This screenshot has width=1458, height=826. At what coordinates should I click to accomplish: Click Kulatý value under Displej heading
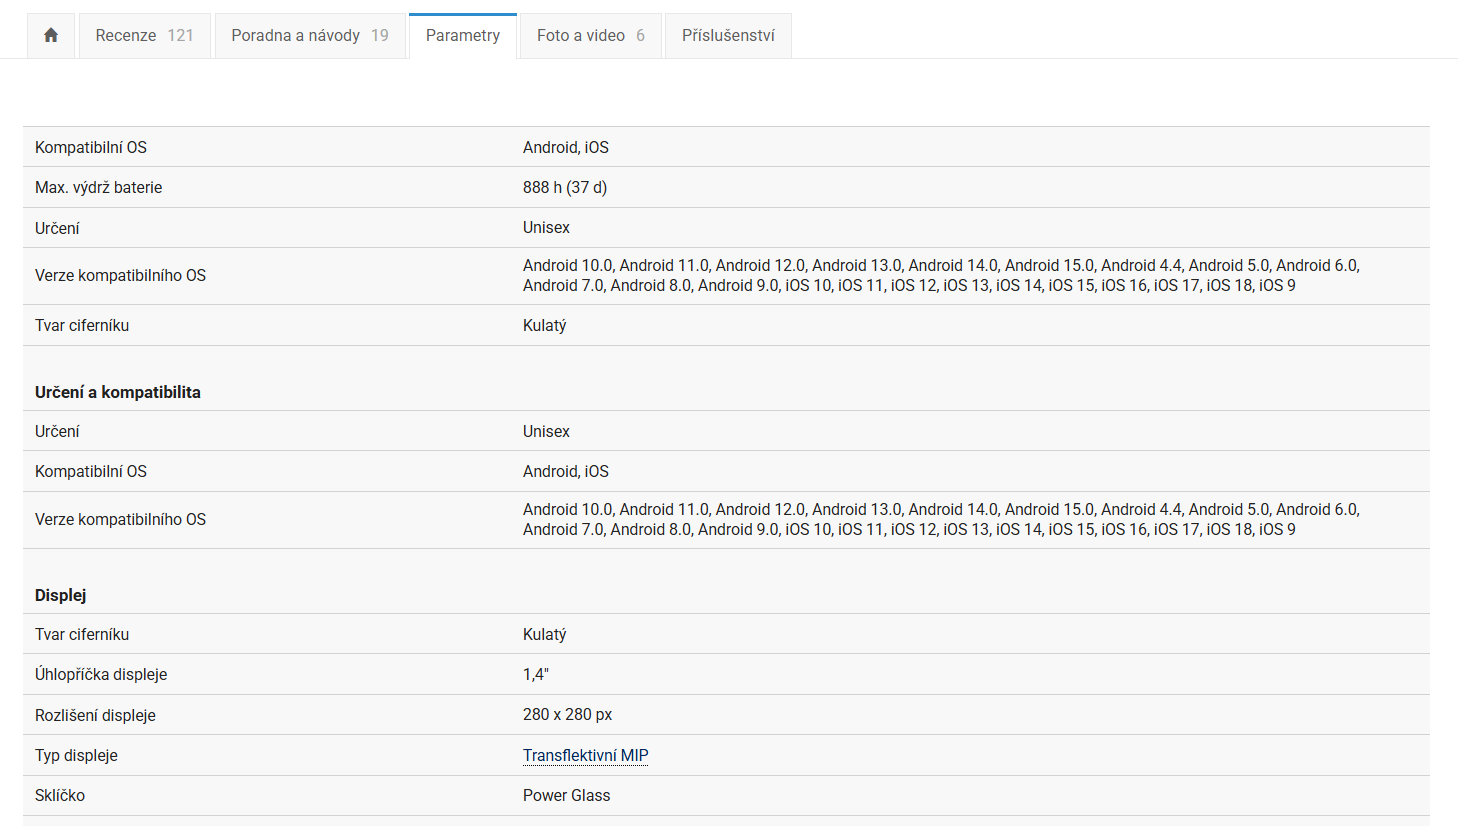(544, 634)
